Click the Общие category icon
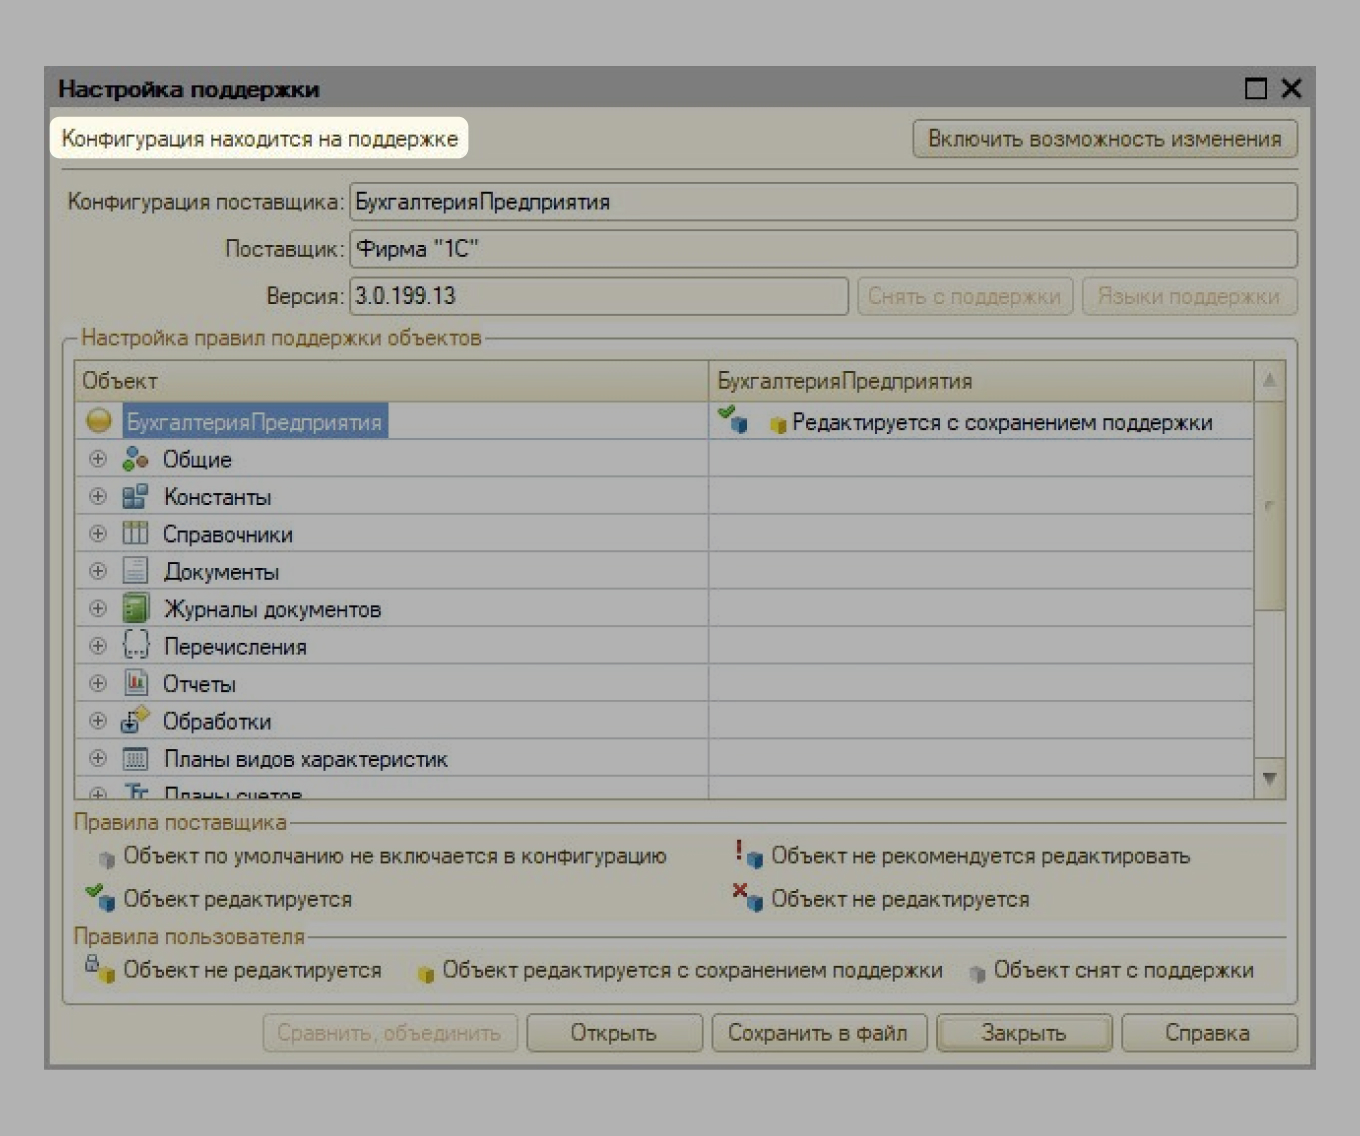 tap(135, 459)
